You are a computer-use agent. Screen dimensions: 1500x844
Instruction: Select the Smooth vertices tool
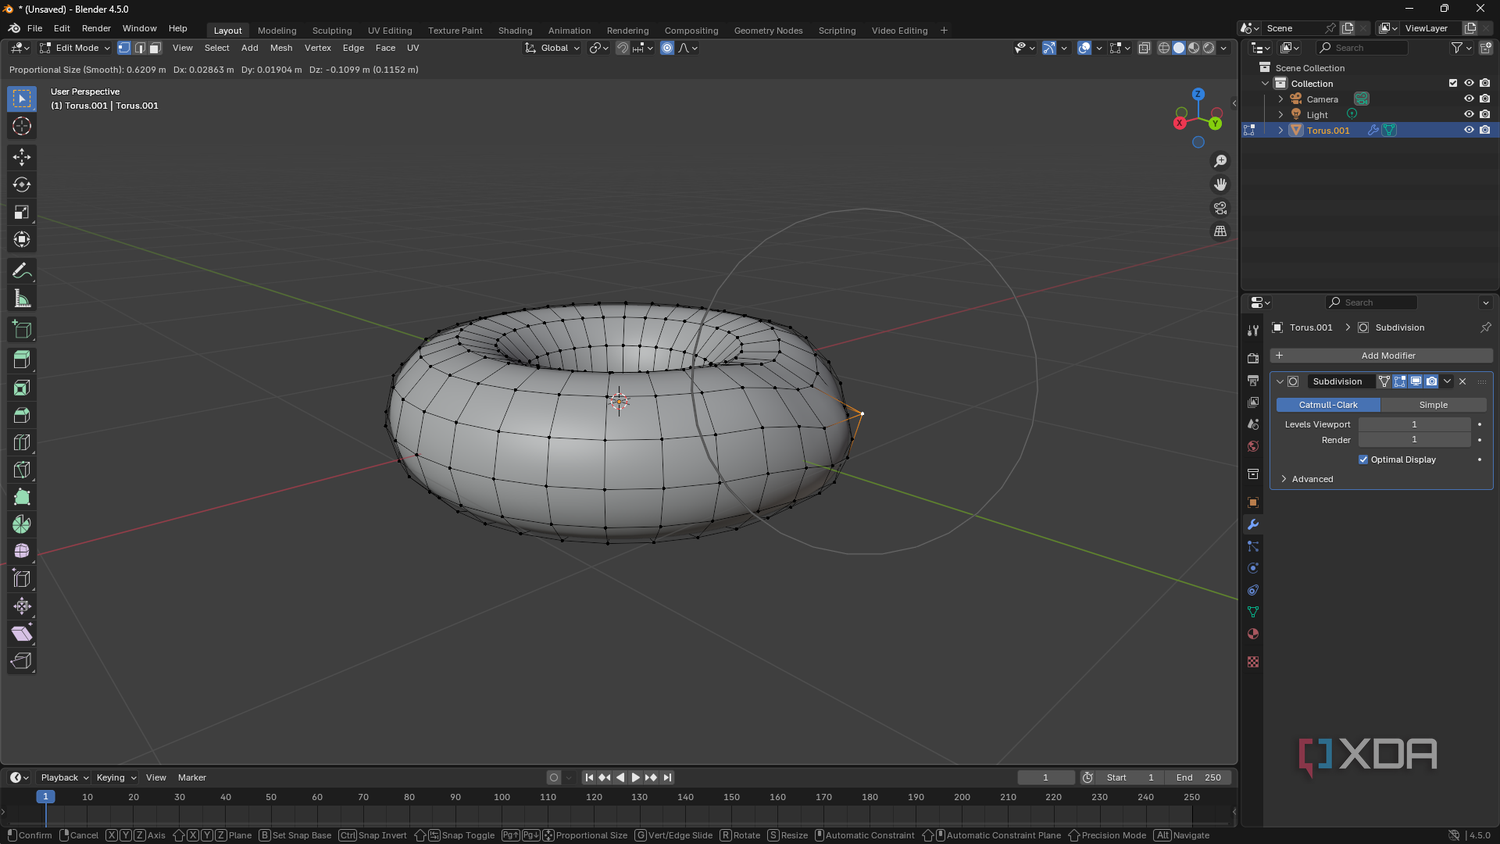click(22, 551)
